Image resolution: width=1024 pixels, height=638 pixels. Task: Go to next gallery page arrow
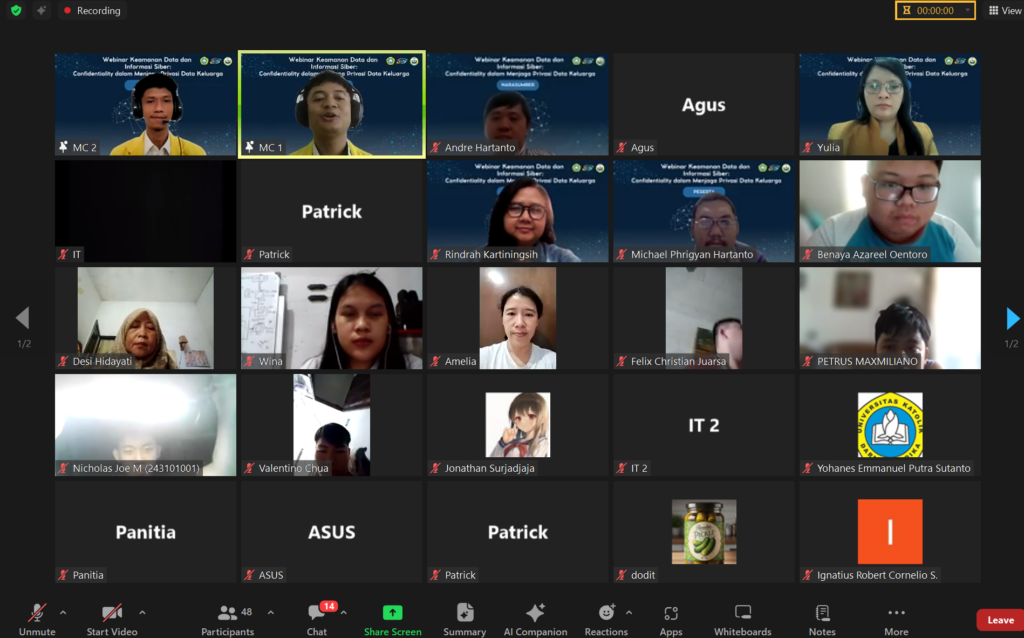(1012, 318)
